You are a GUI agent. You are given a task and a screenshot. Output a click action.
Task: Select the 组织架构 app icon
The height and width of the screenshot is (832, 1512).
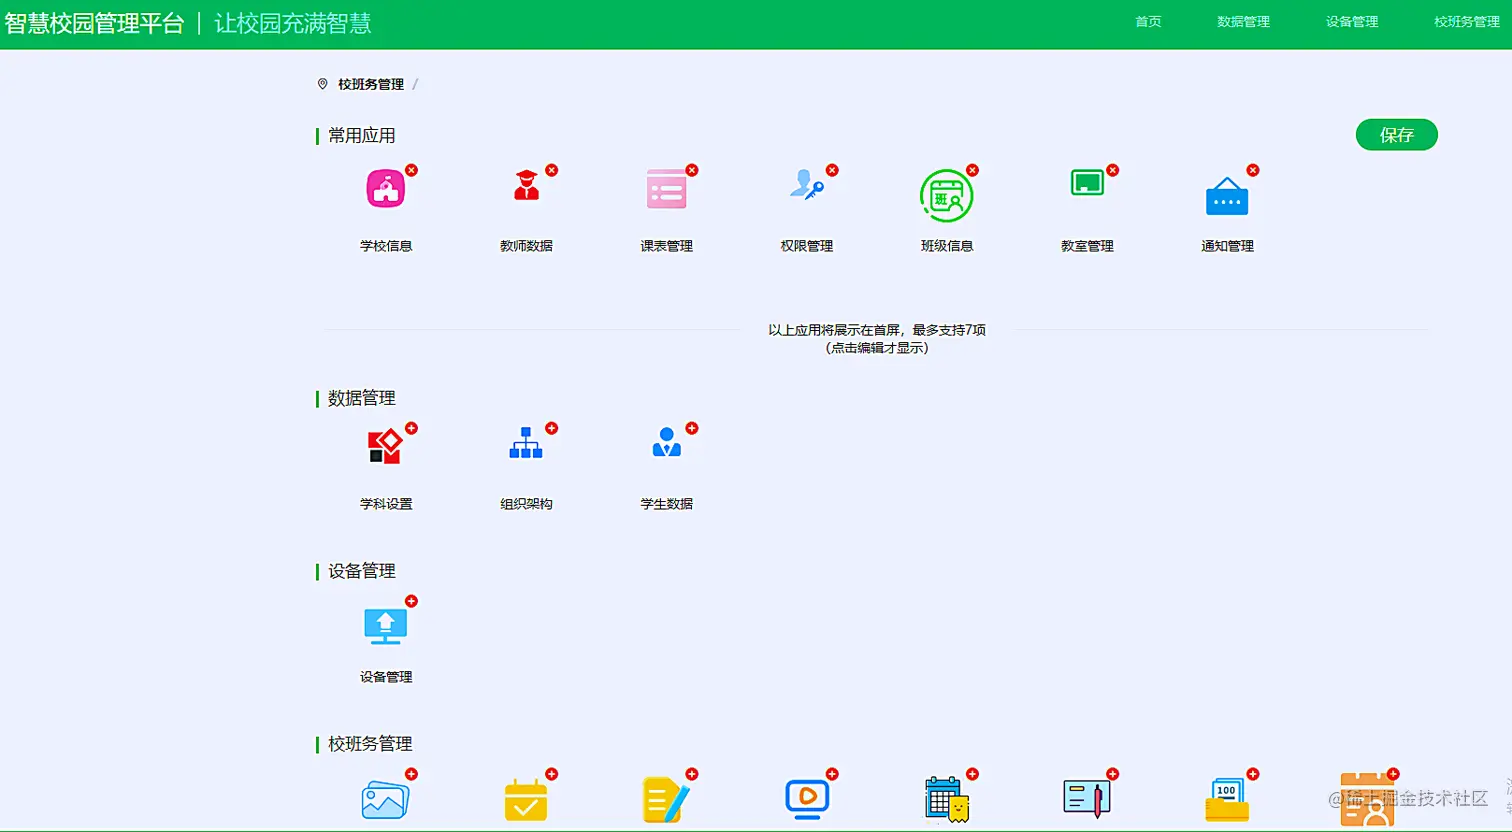(526, 443)
